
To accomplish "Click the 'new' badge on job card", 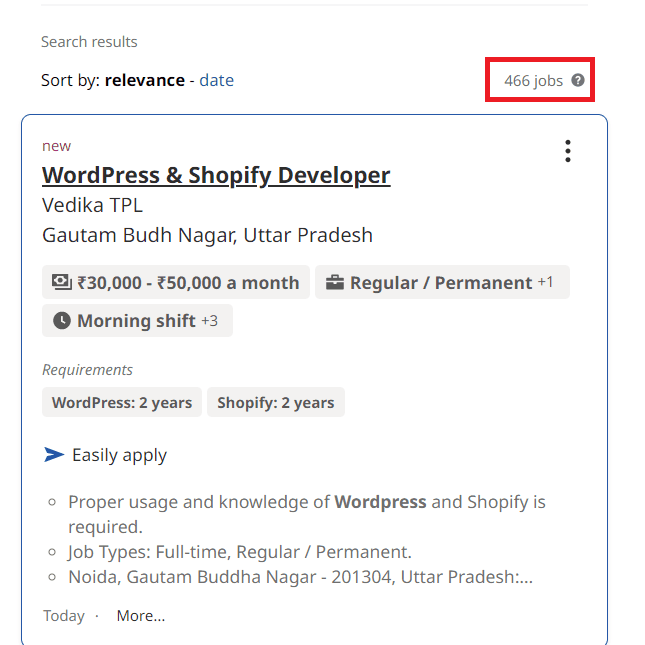I will point(56,146).
